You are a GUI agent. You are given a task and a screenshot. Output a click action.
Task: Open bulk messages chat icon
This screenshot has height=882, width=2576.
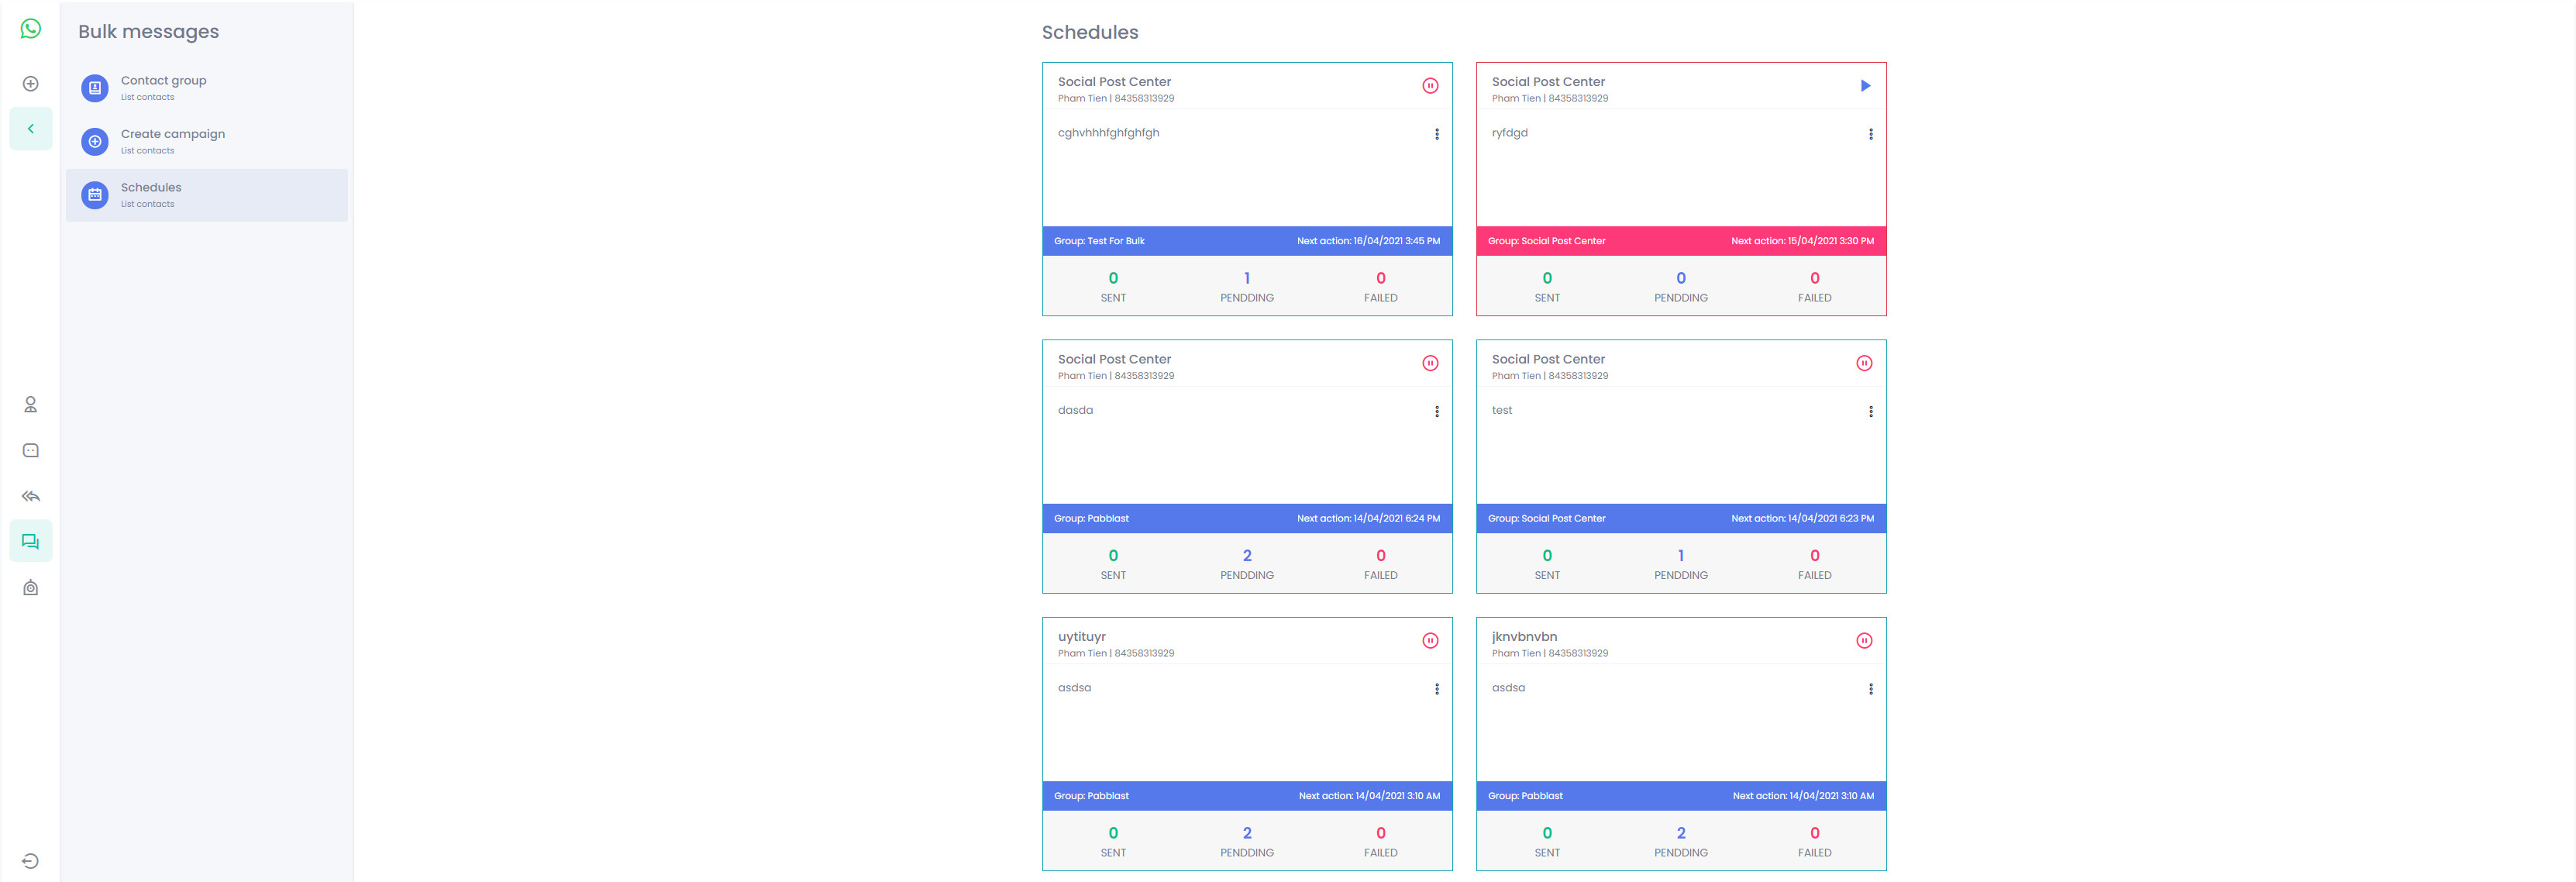(31, 542)
